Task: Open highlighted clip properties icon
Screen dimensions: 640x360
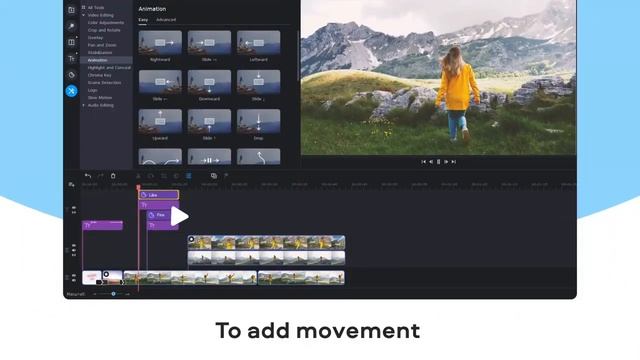Action: [189, 176]
